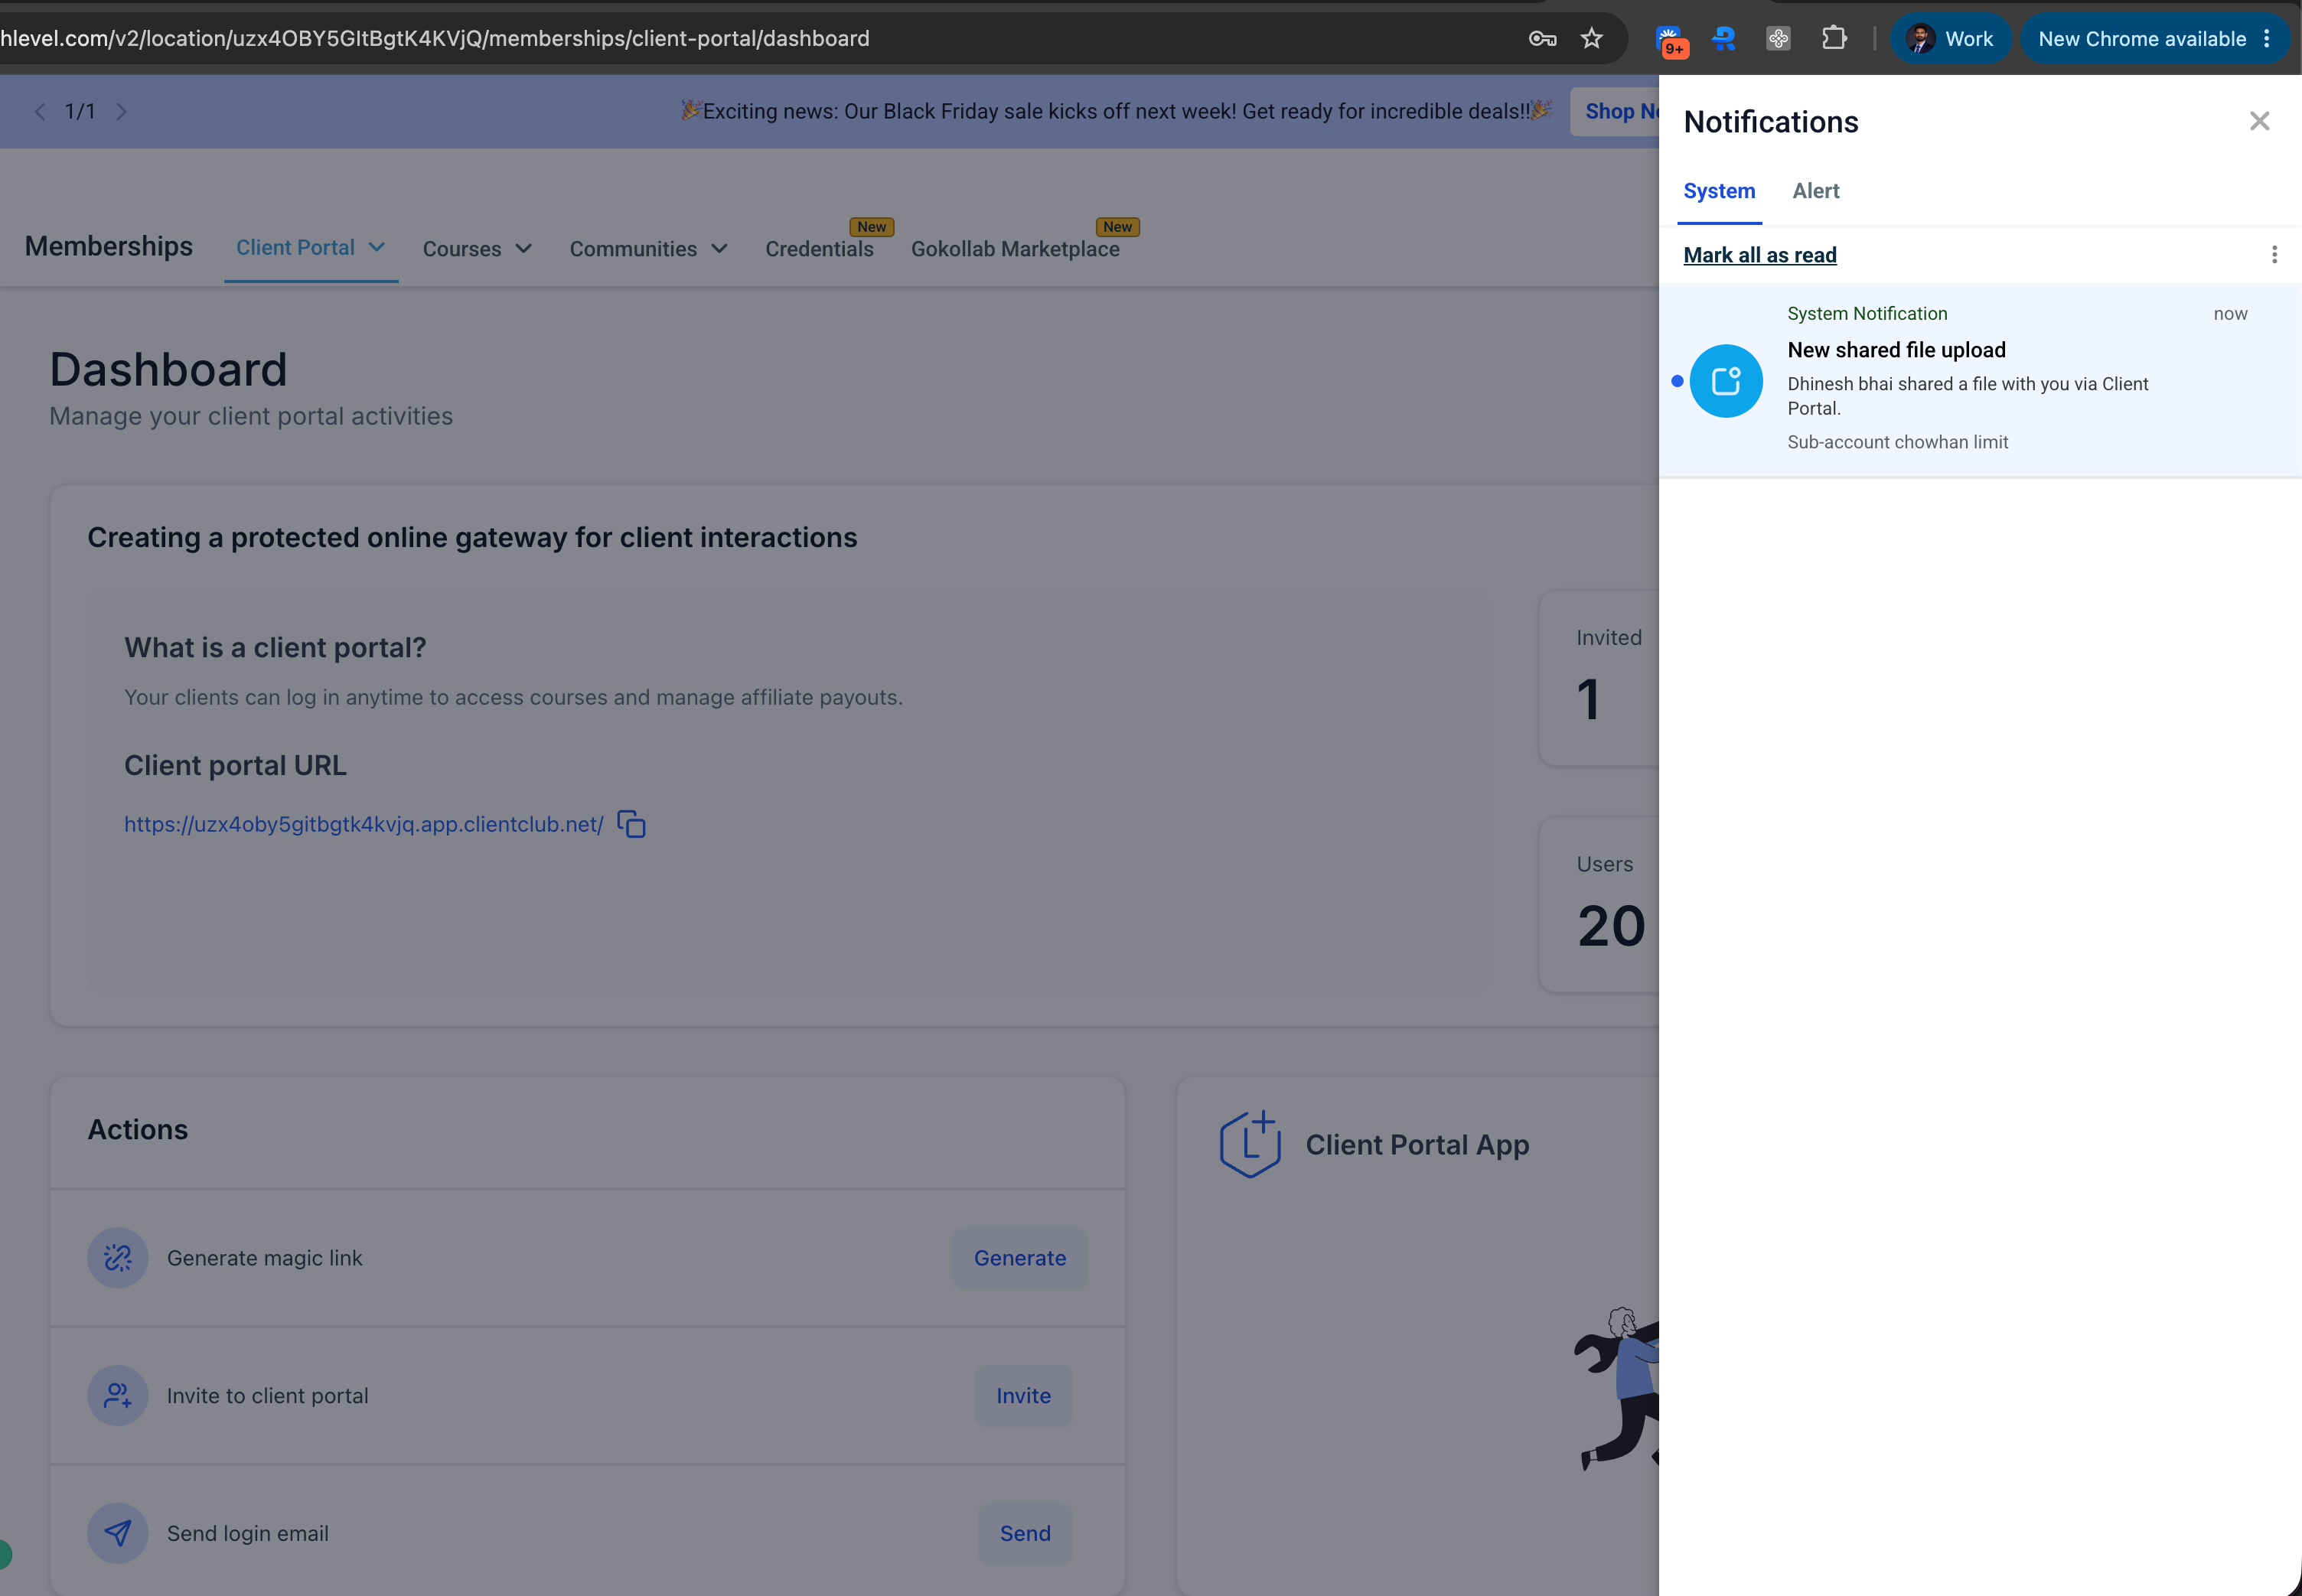
Task: Open the client portal URL link
Action: [364, 825]
